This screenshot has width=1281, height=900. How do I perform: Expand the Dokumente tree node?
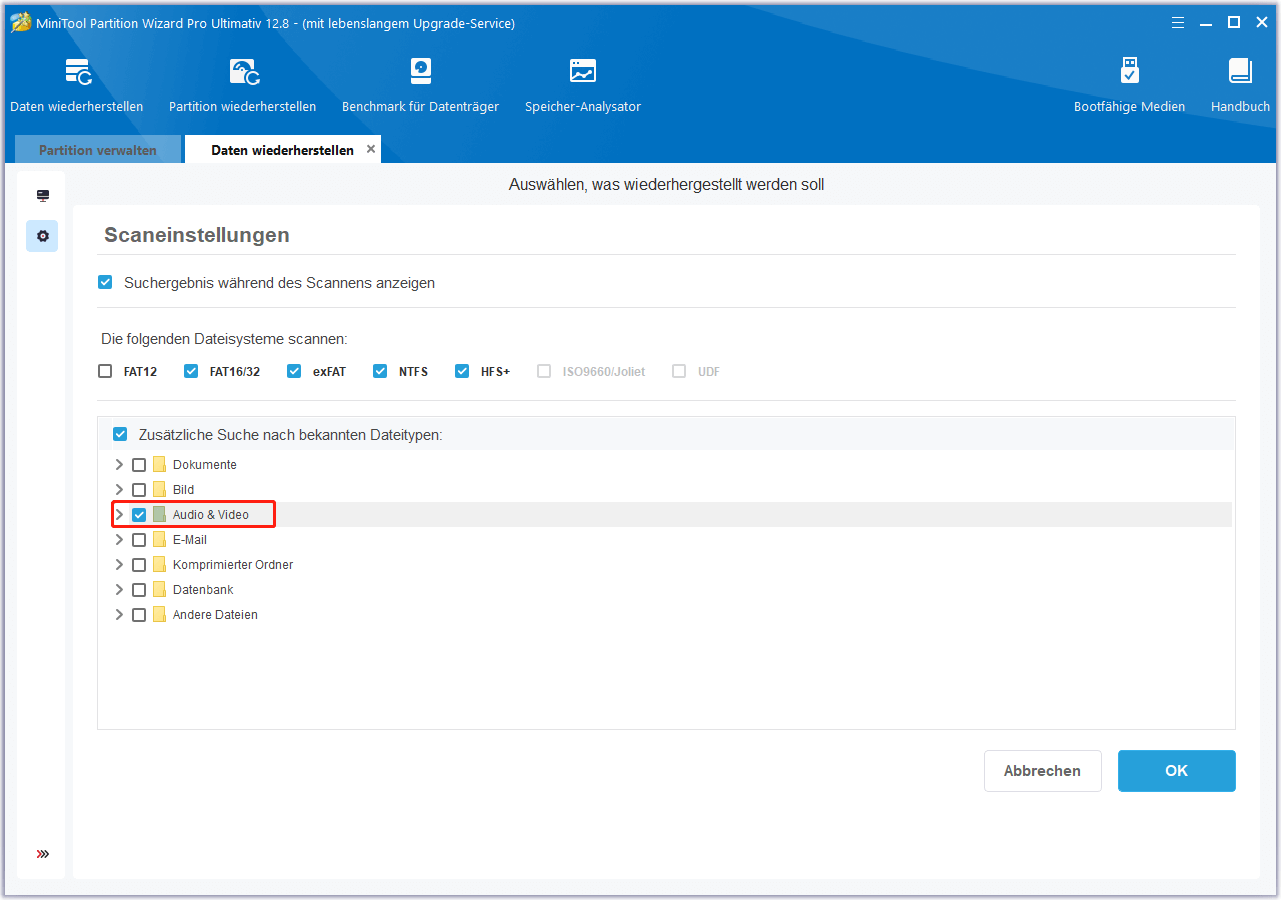(119, 465)
